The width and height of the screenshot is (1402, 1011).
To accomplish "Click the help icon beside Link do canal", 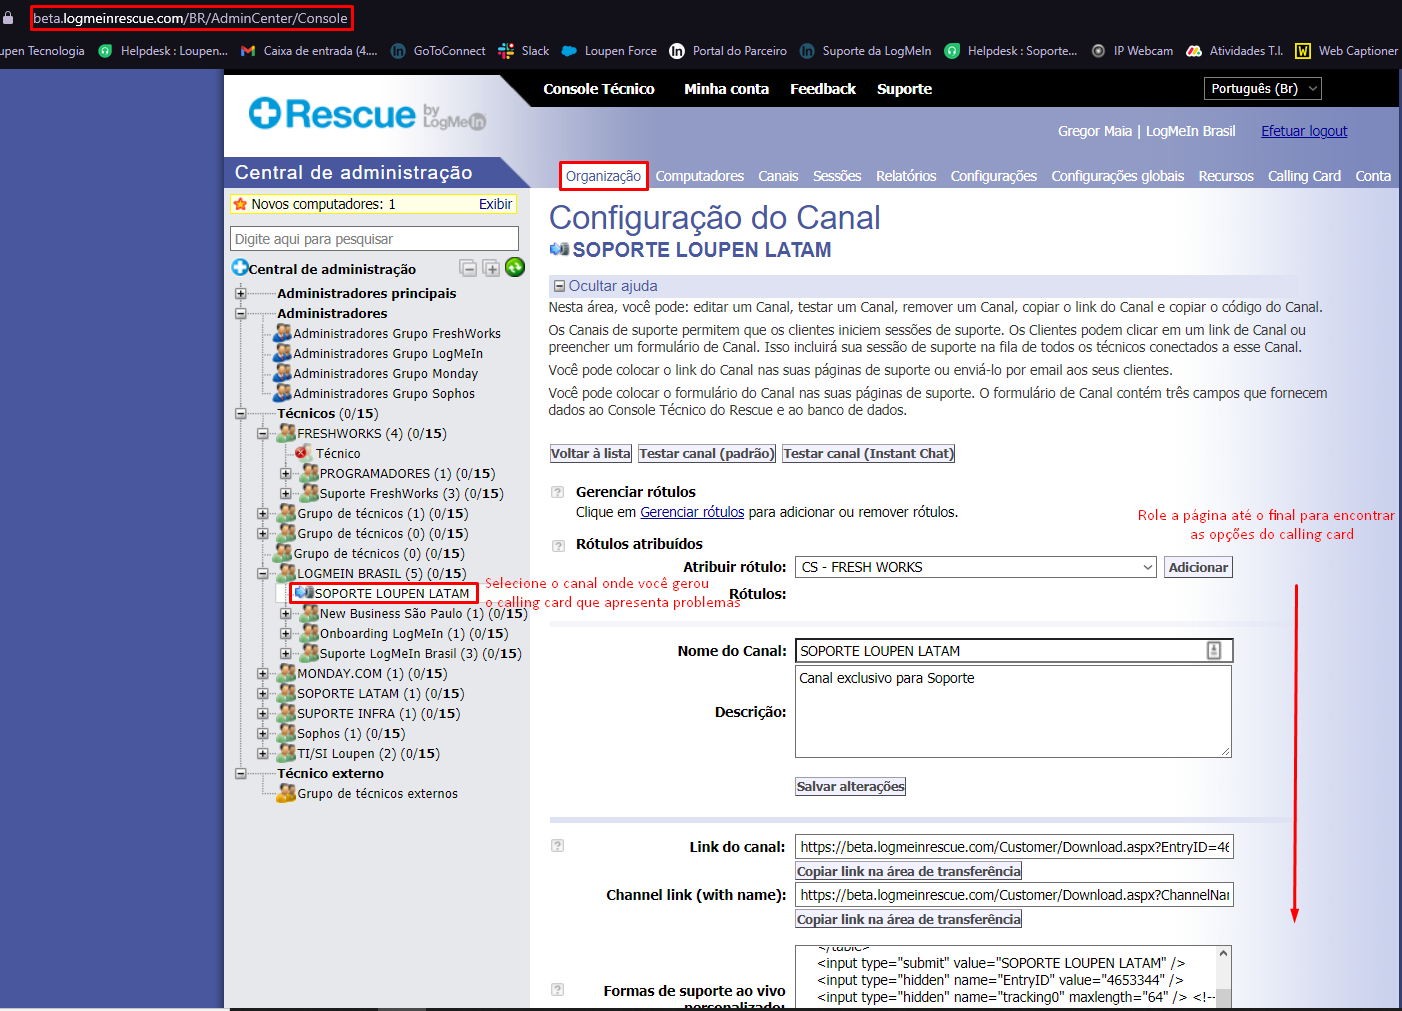I will pos(558,846).
